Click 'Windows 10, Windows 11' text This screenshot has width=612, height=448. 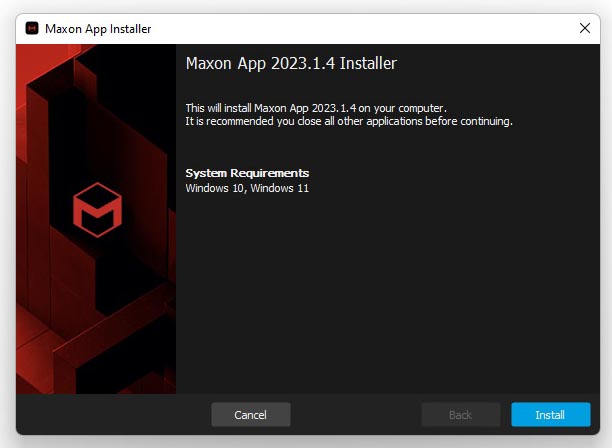(247, 188)
